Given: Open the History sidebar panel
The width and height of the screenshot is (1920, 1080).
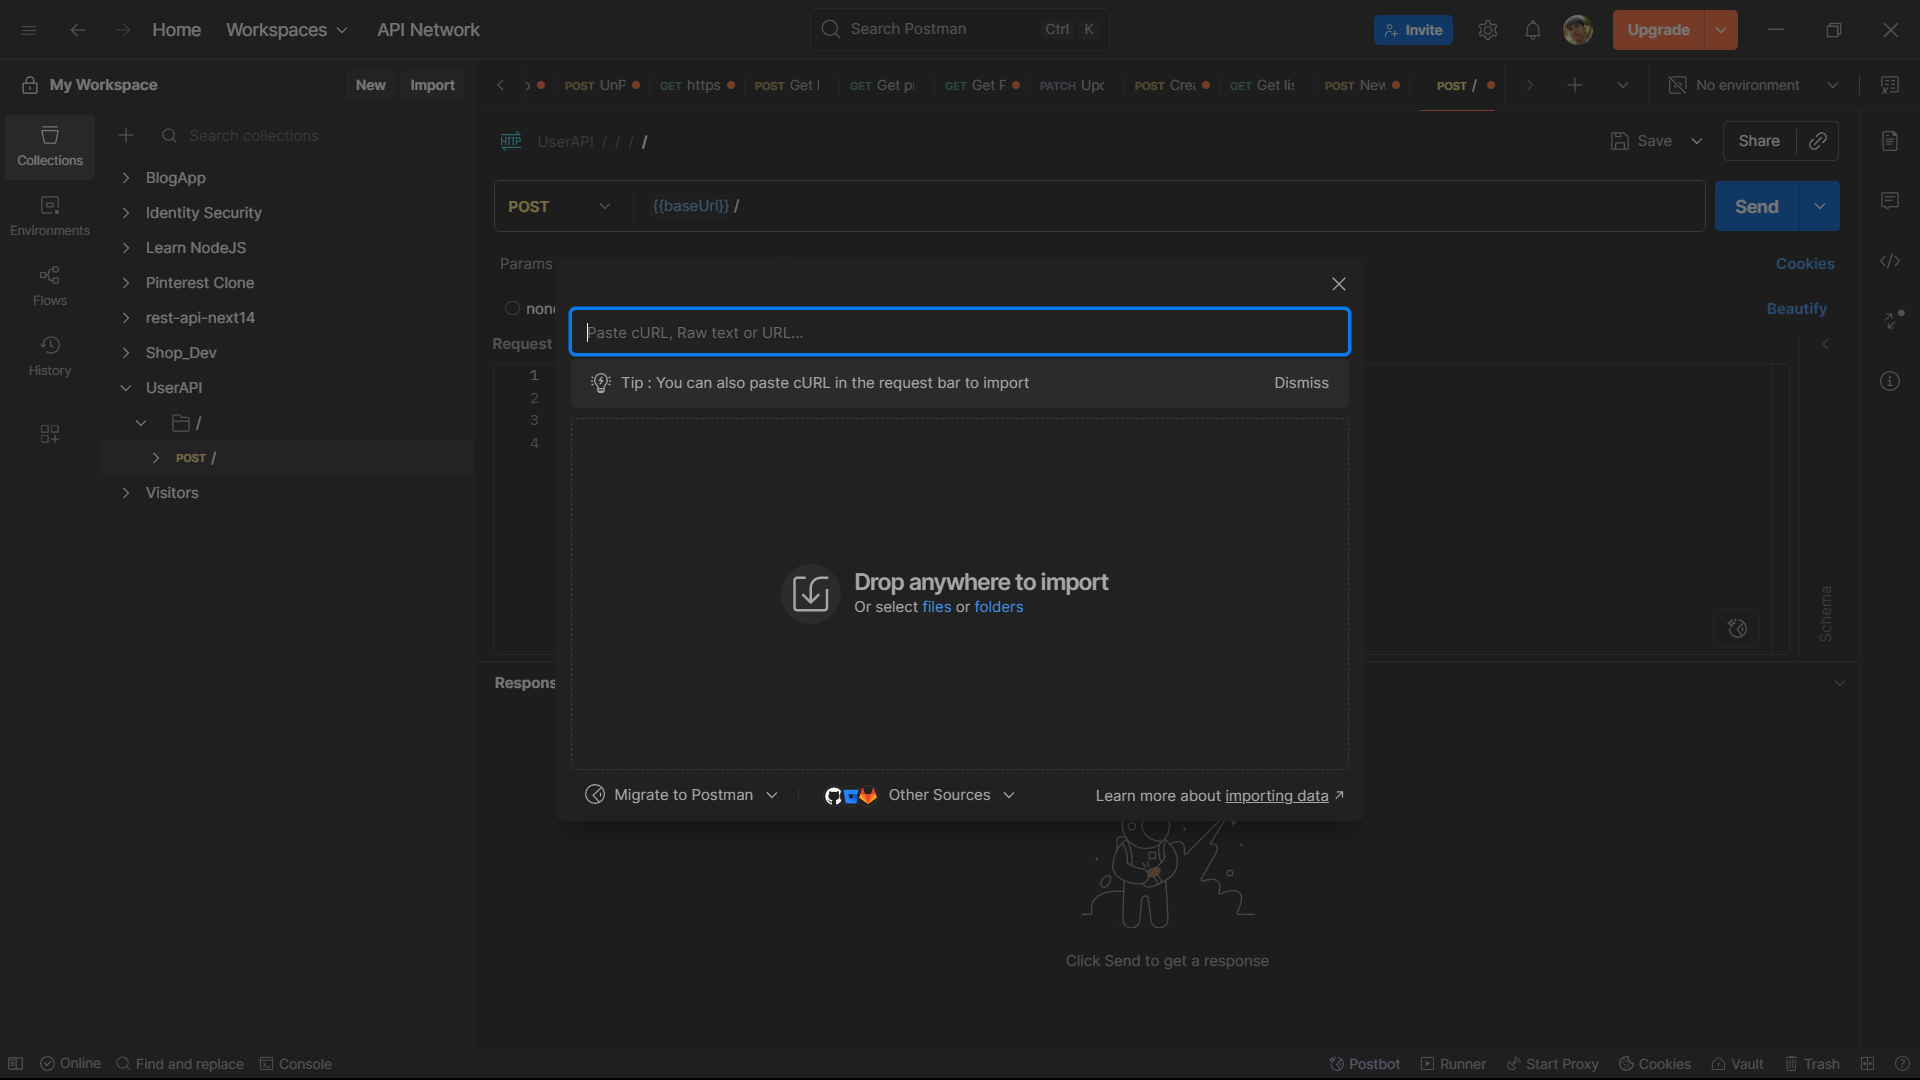Looking at the screenshot, I should [50, 356].
